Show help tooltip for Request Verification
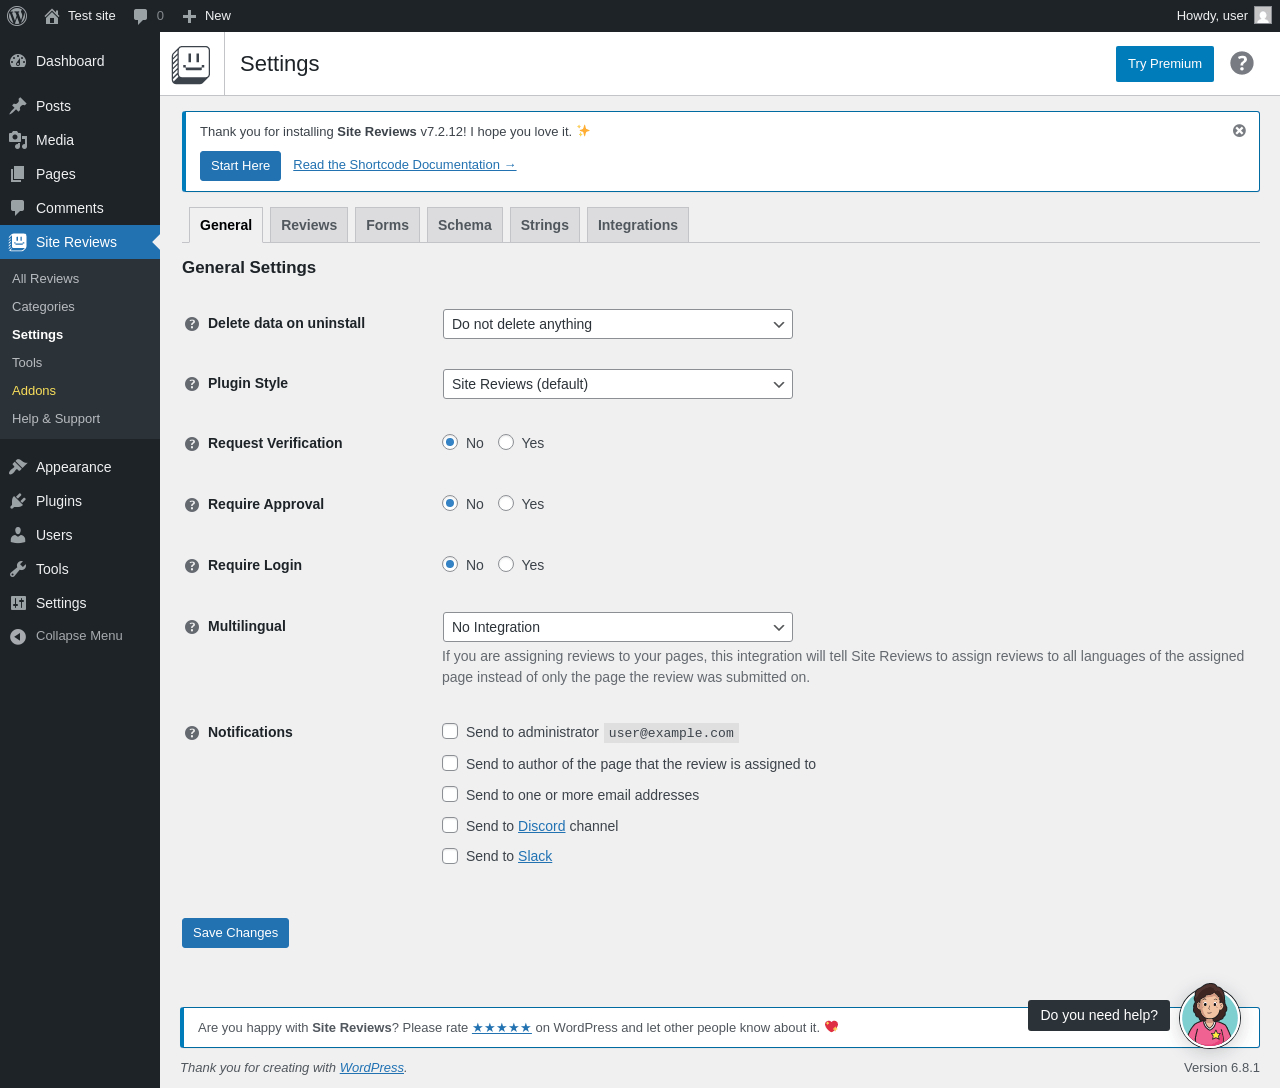The width and height of the screenshot is (1280, 1088). pyautogui.click(x=192, y=444)
